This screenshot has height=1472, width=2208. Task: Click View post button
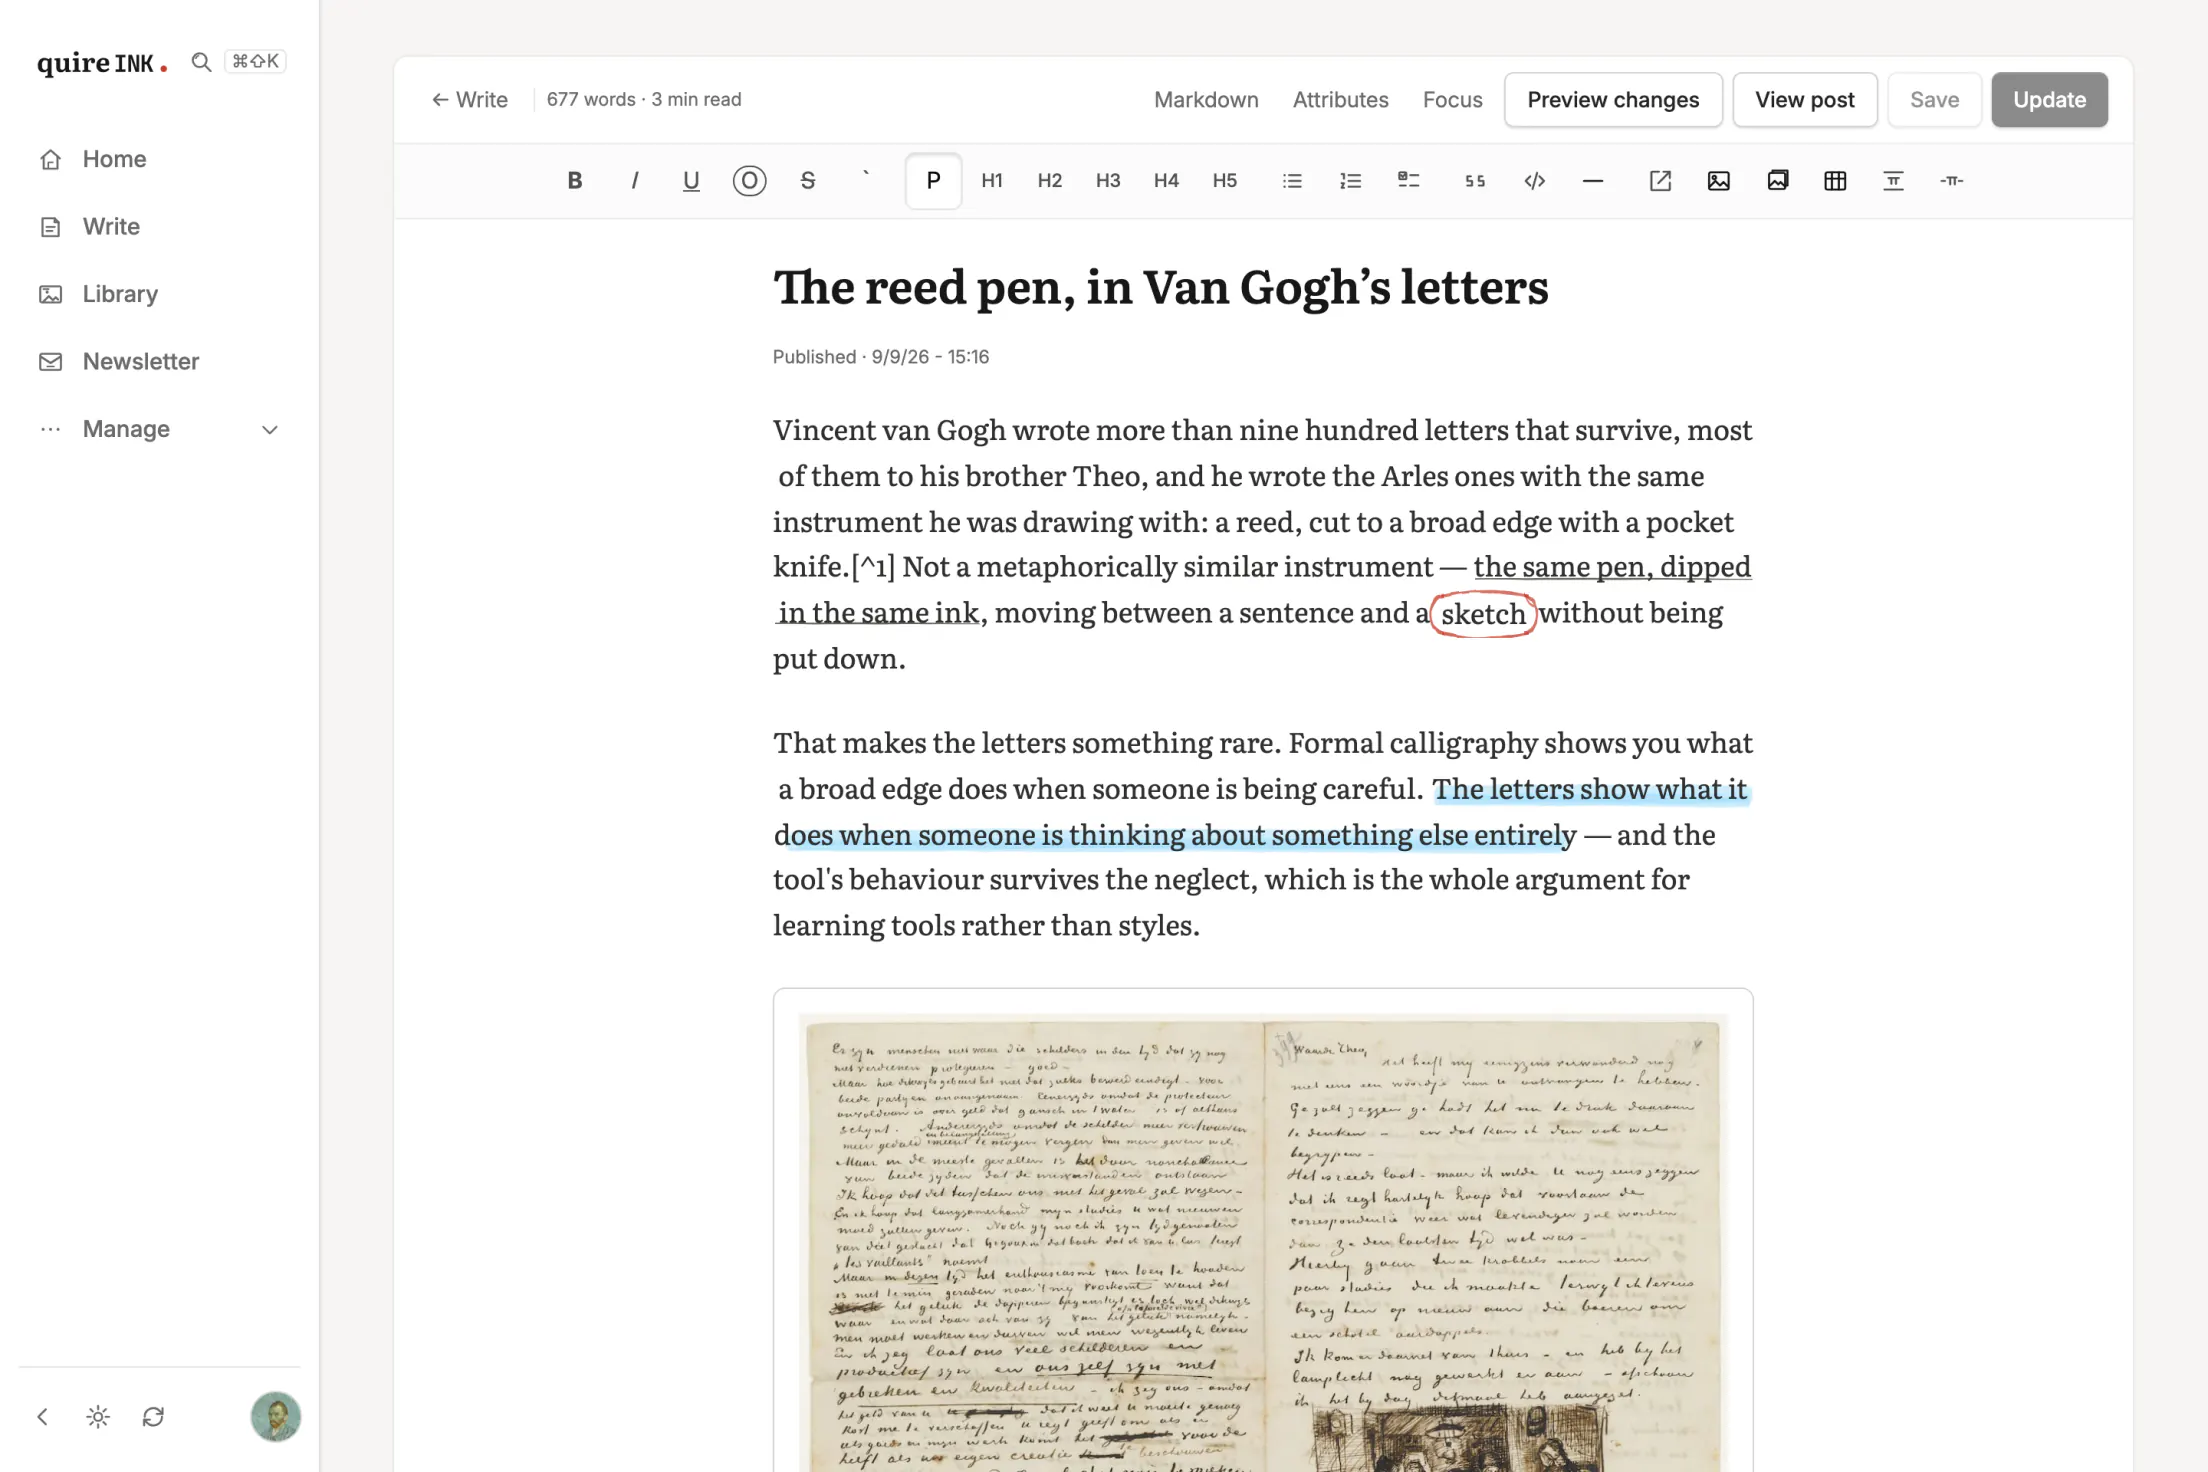pos(1804,100)
